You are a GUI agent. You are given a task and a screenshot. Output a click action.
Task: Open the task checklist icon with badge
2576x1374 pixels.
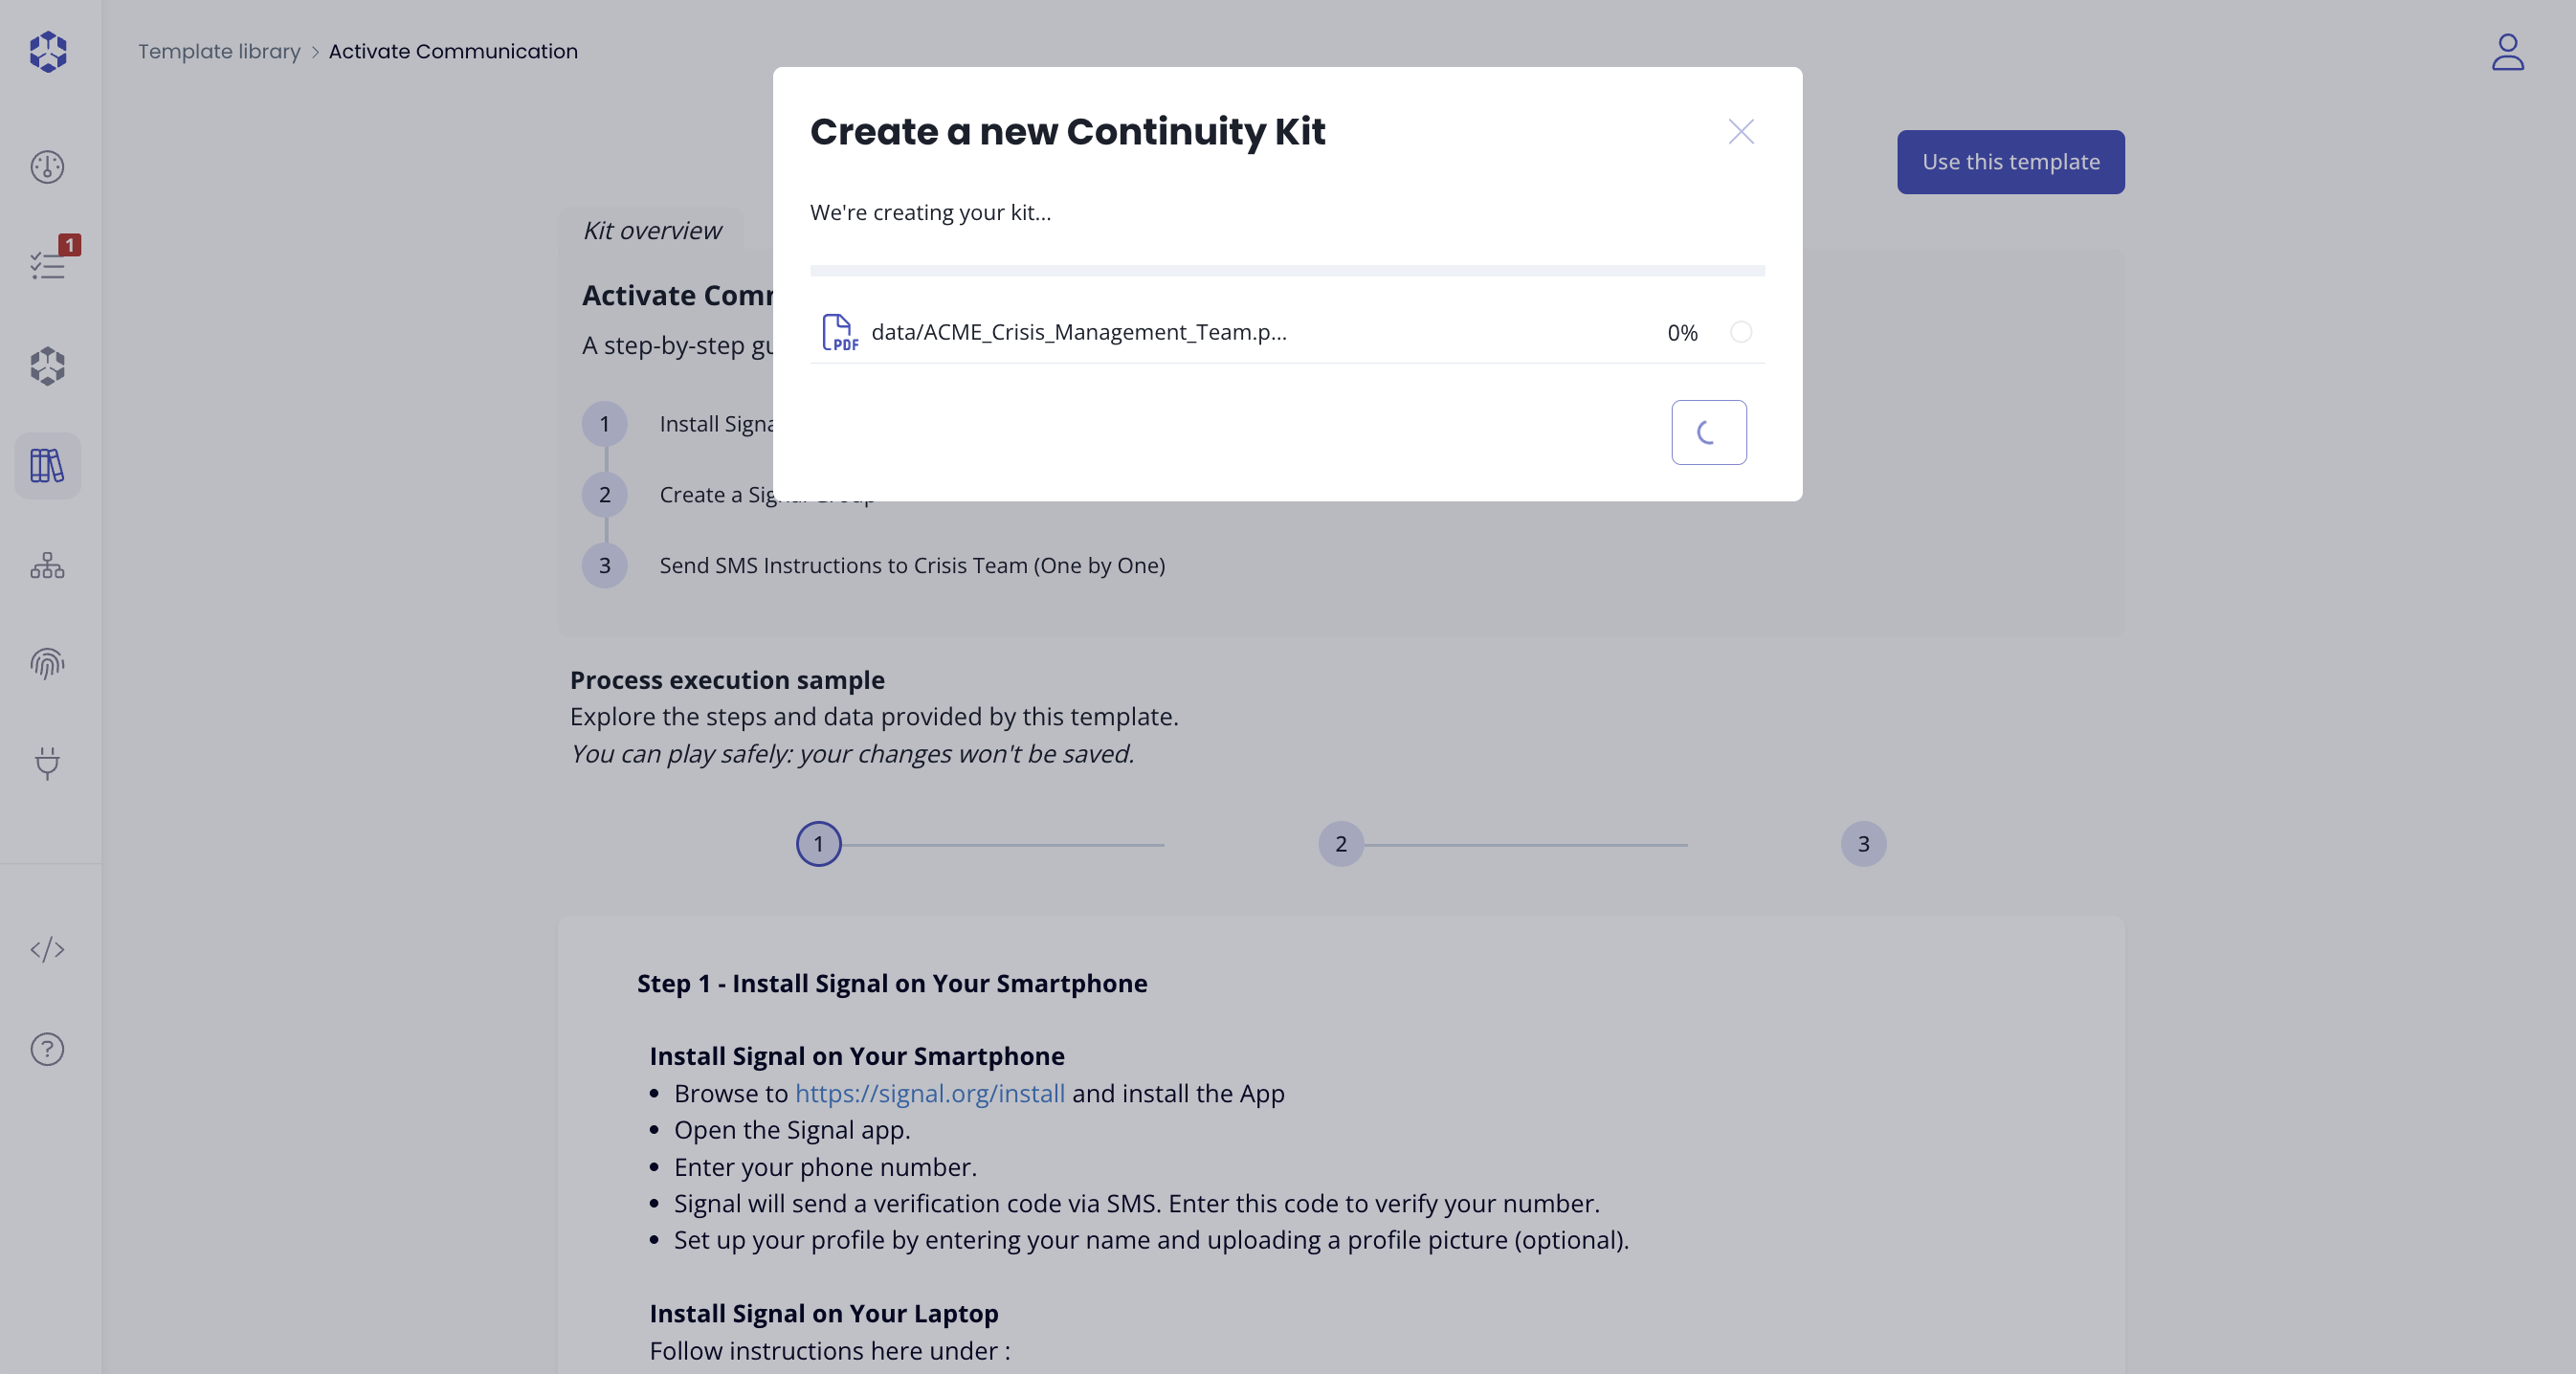click(47, 265)
